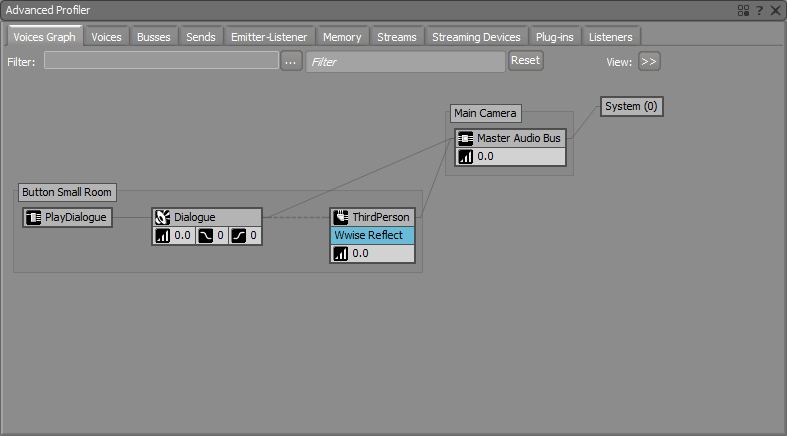This screenshot has height=436, width=787.
Task: Click the Reset button
Action: (x=526, y=61)
